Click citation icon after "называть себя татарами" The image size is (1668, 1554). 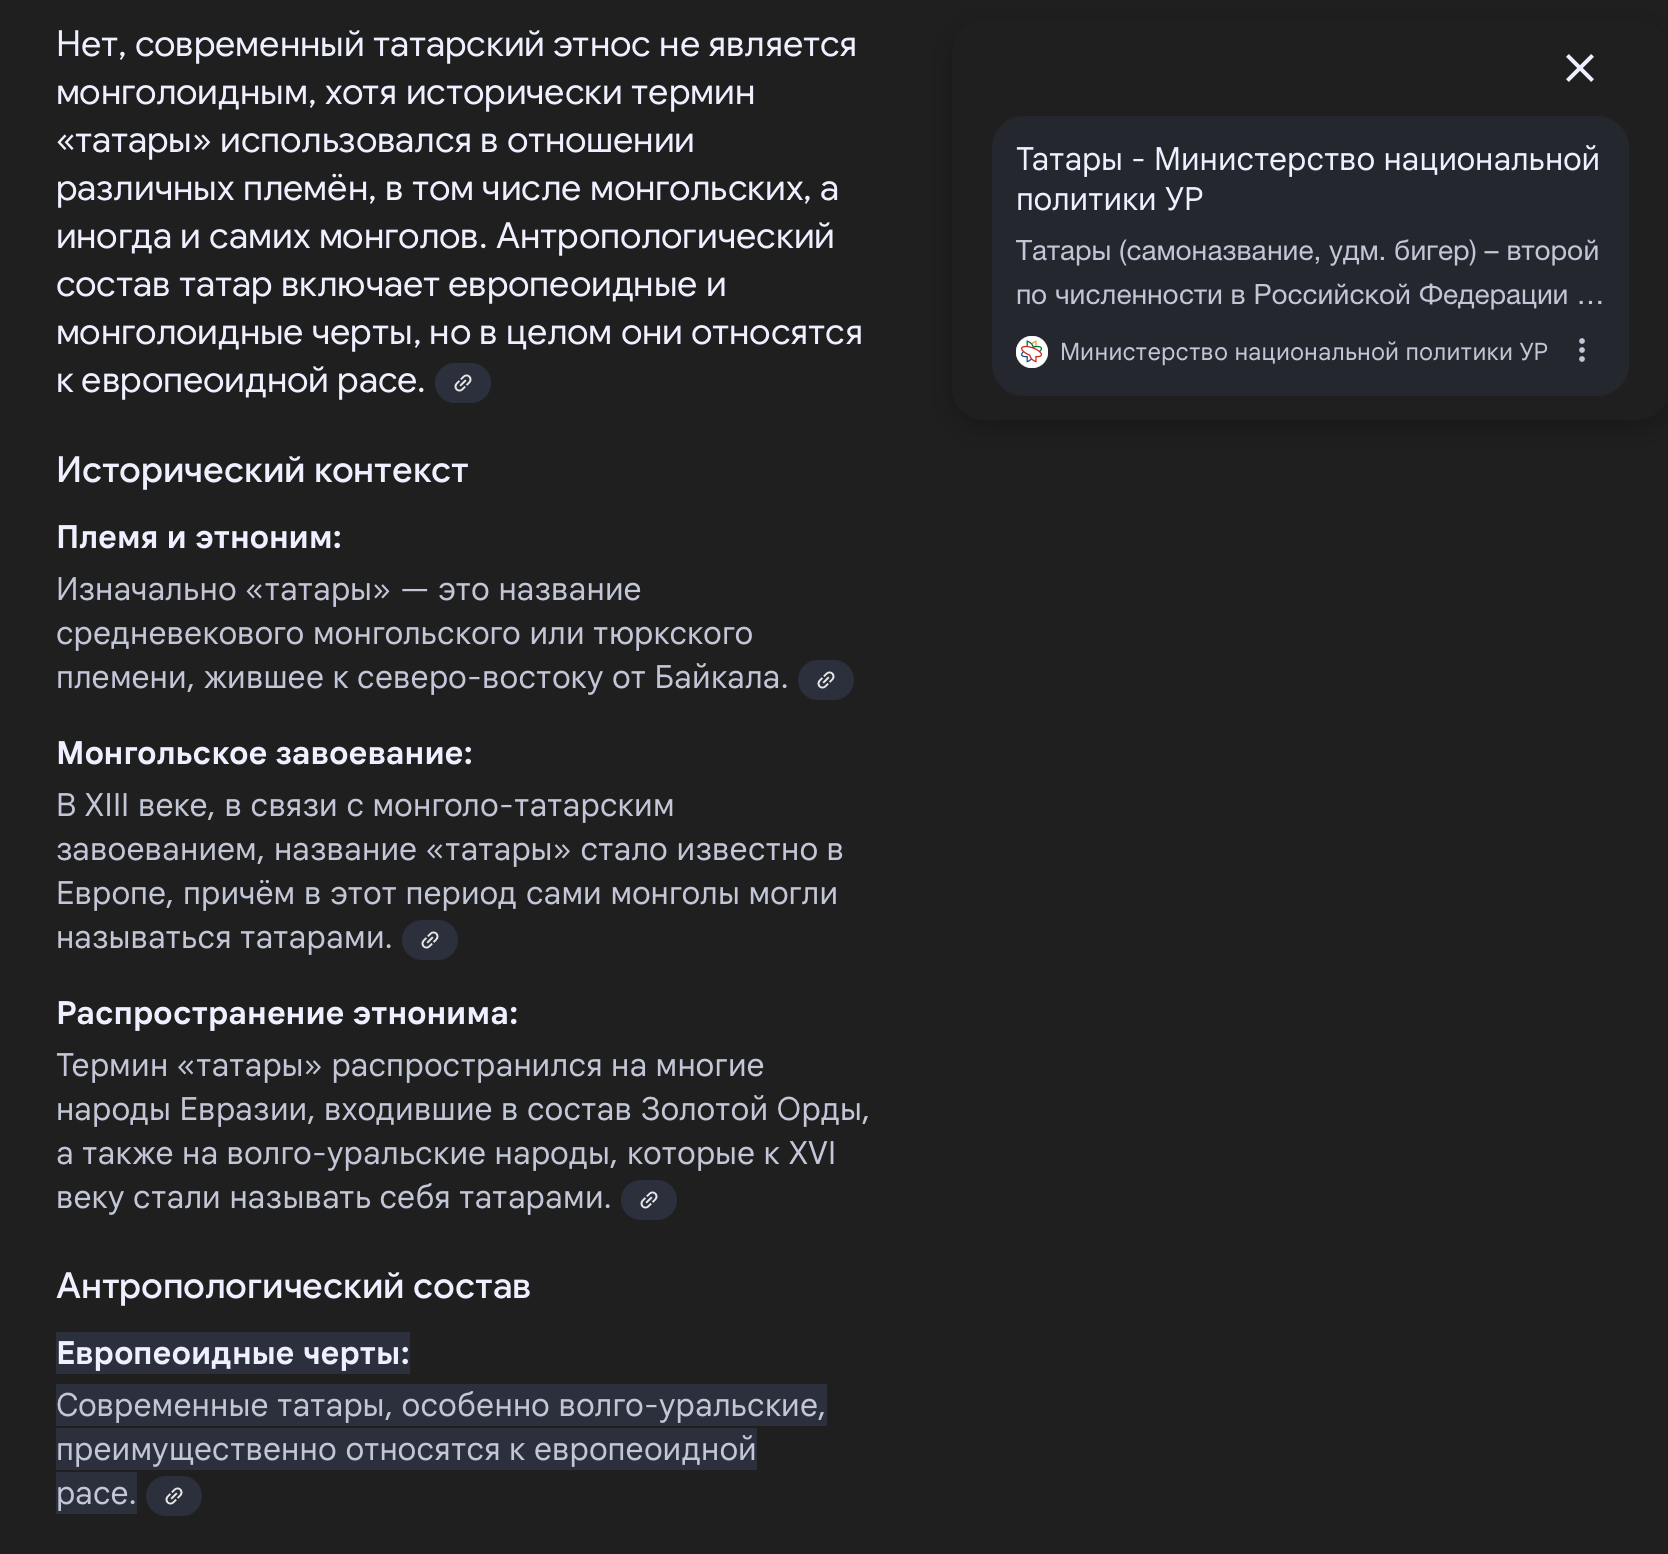pos(649,1200)
